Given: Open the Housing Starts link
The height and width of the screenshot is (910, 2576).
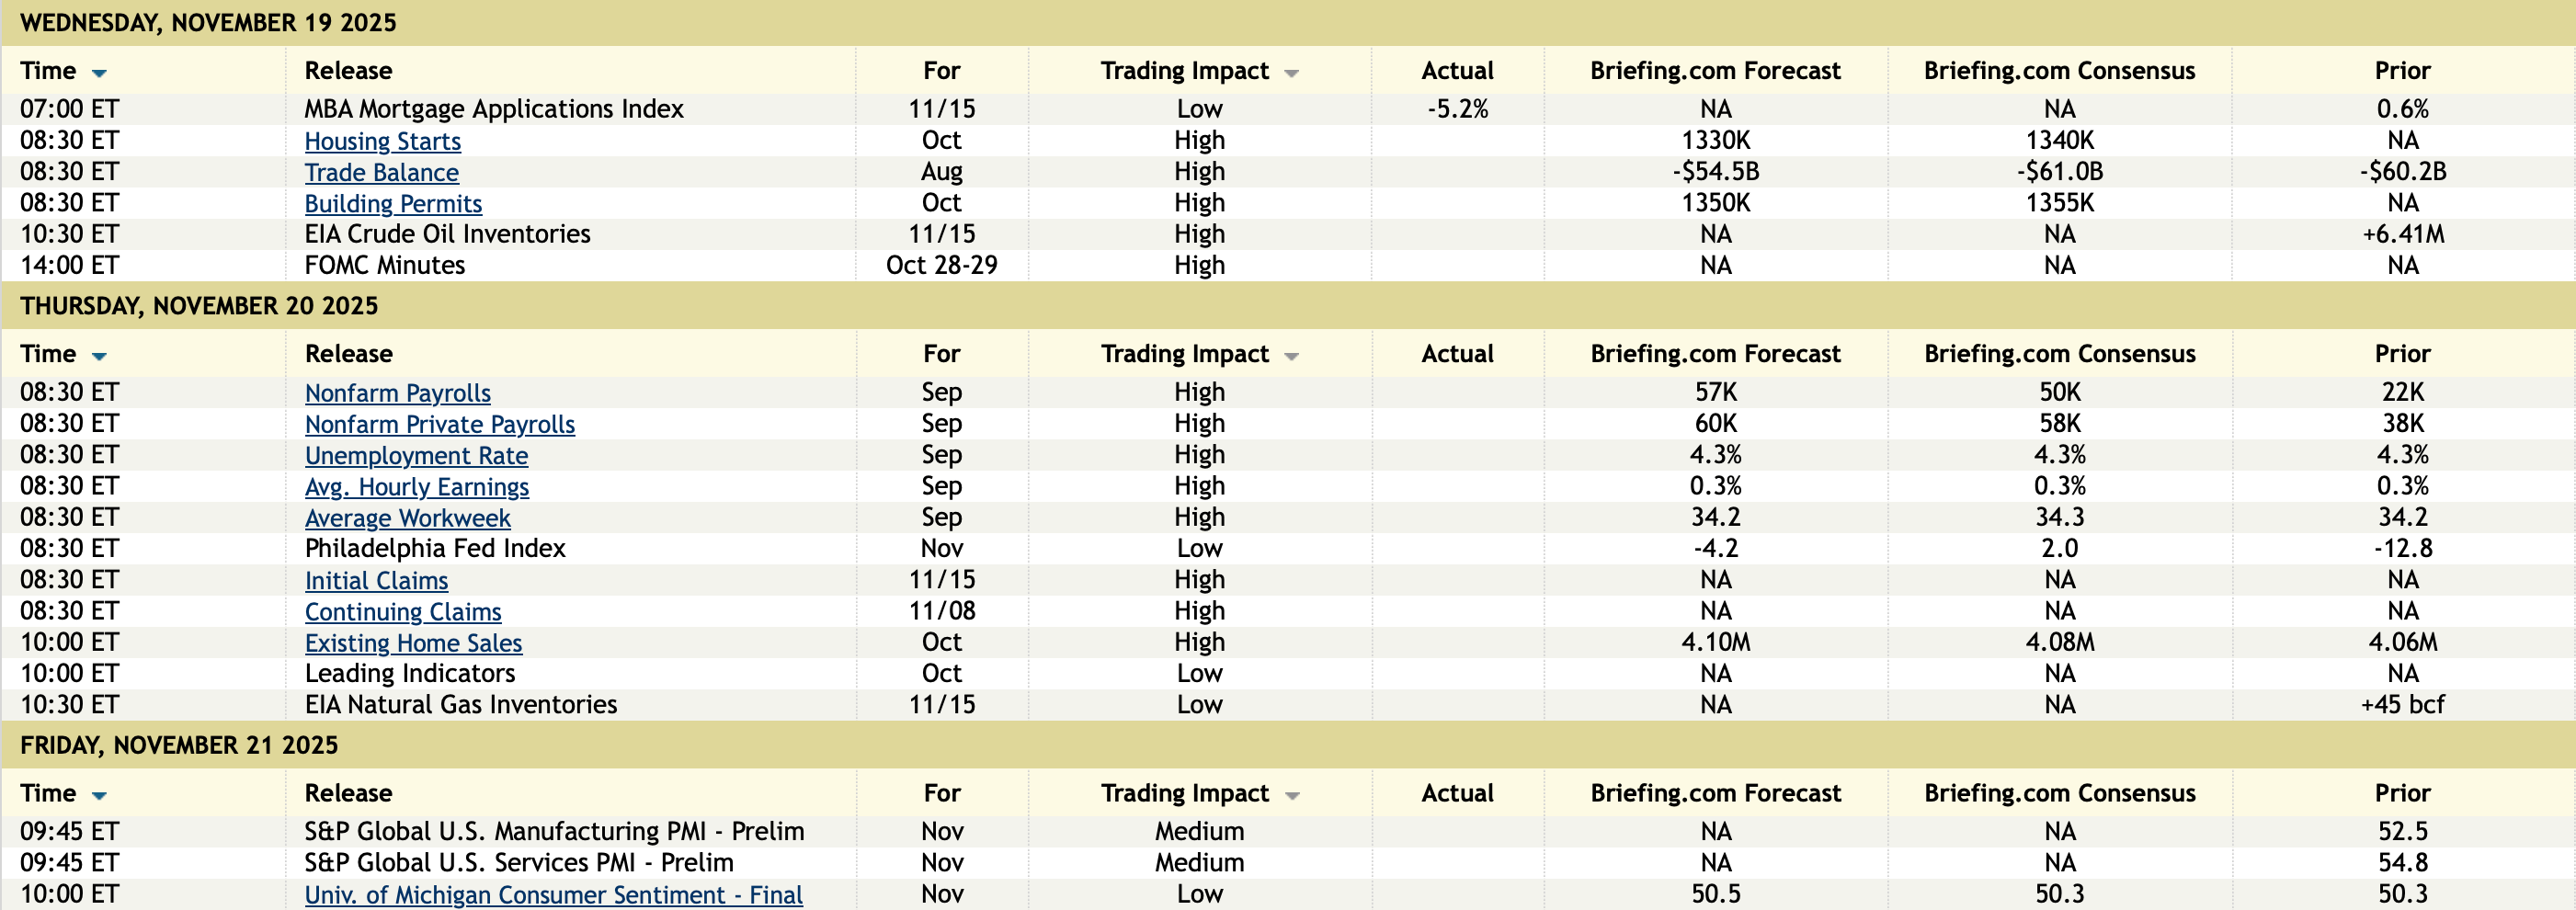Looking at the screenshot, I should pos(382,141).
